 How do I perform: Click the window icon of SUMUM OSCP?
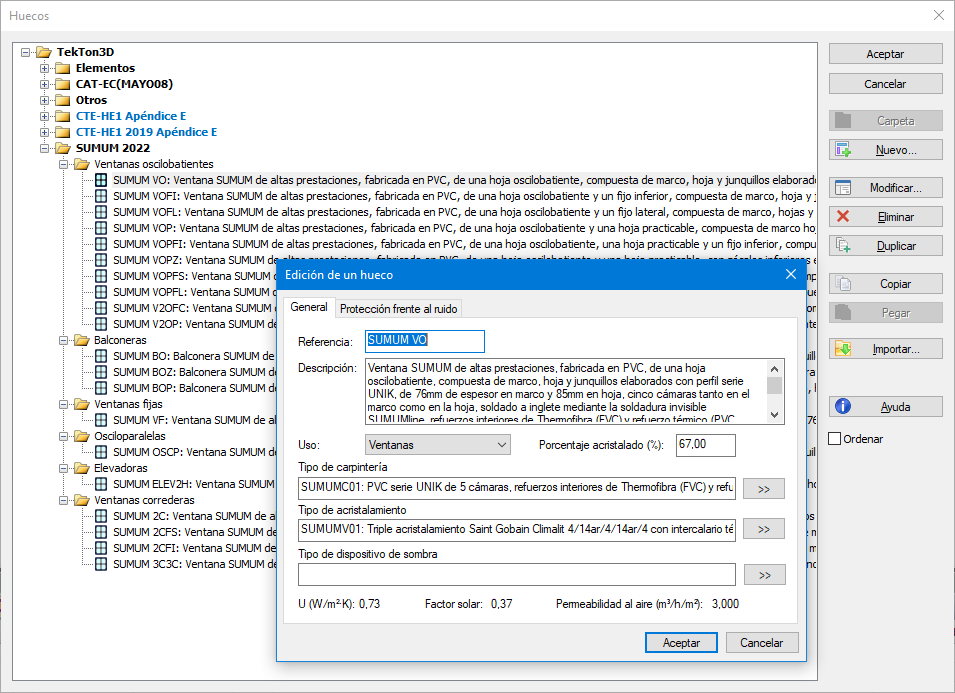tap(101, 452)
